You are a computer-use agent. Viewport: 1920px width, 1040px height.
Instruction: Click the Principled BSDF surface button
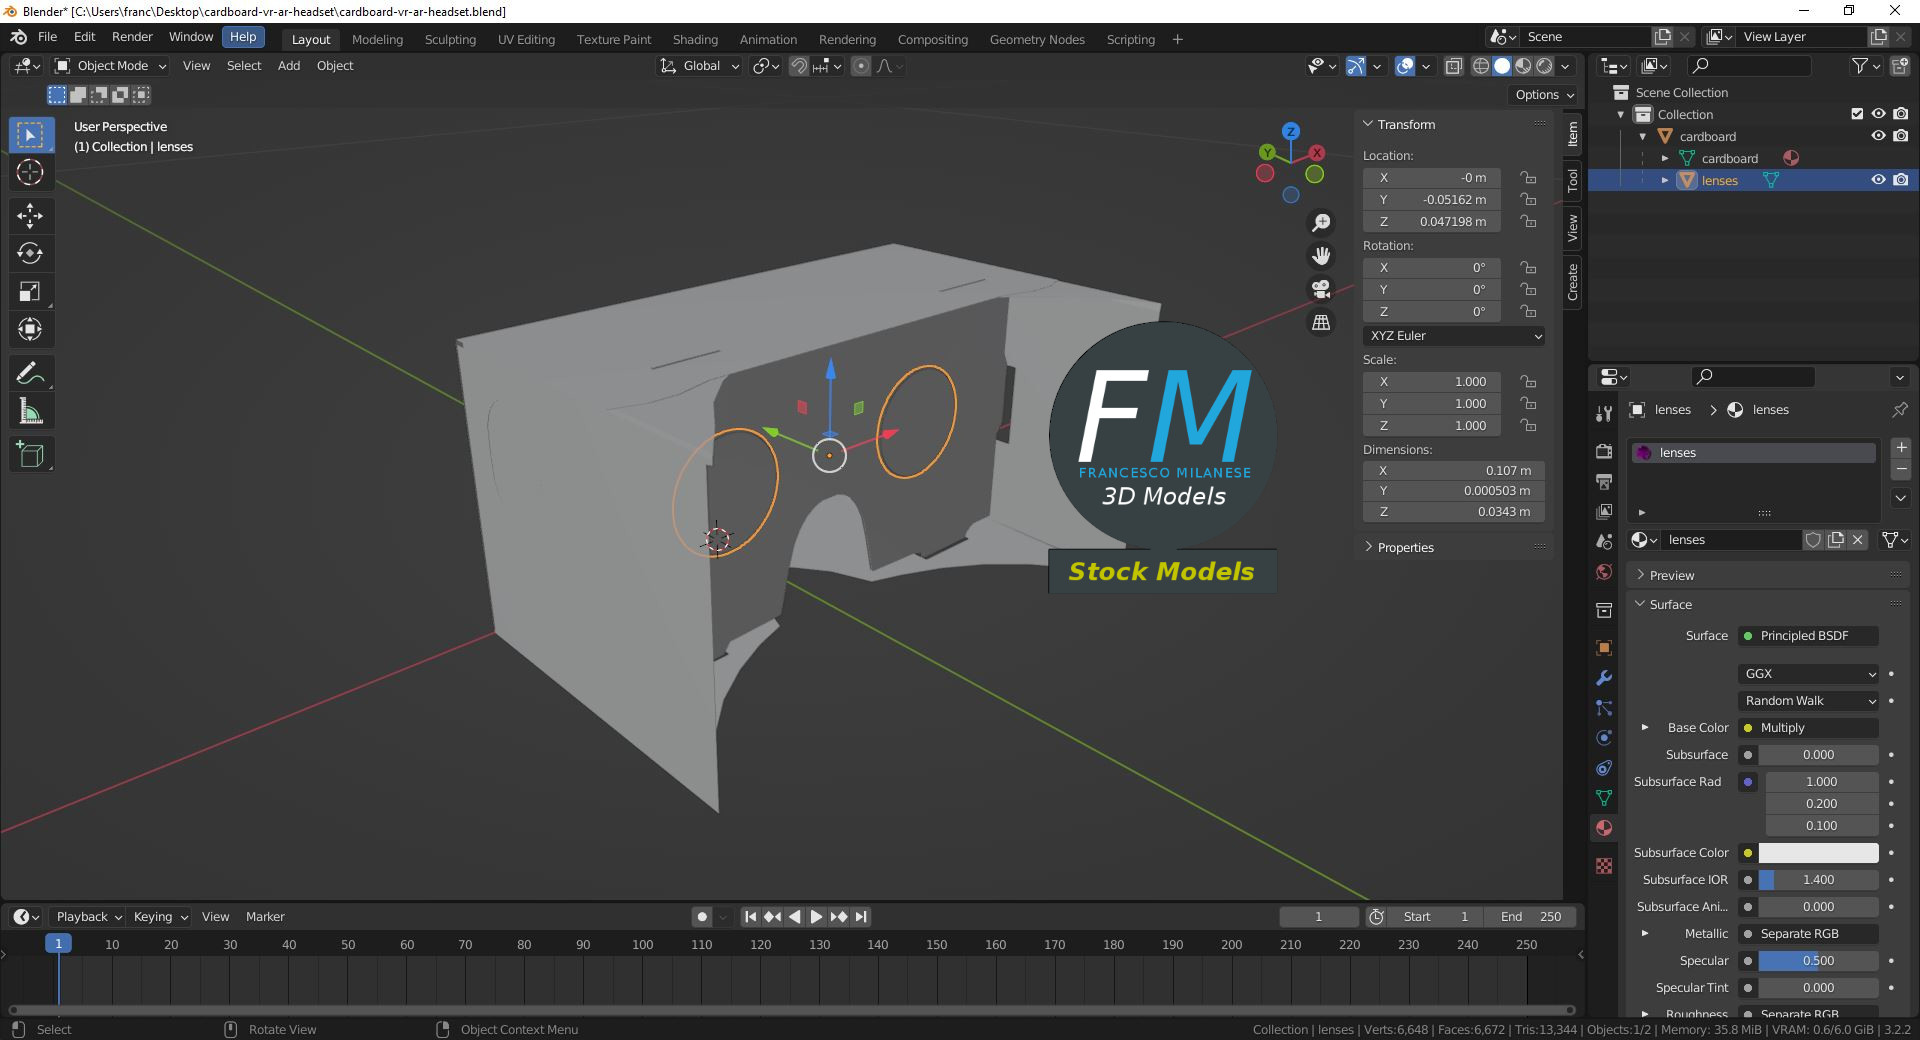1809,636
